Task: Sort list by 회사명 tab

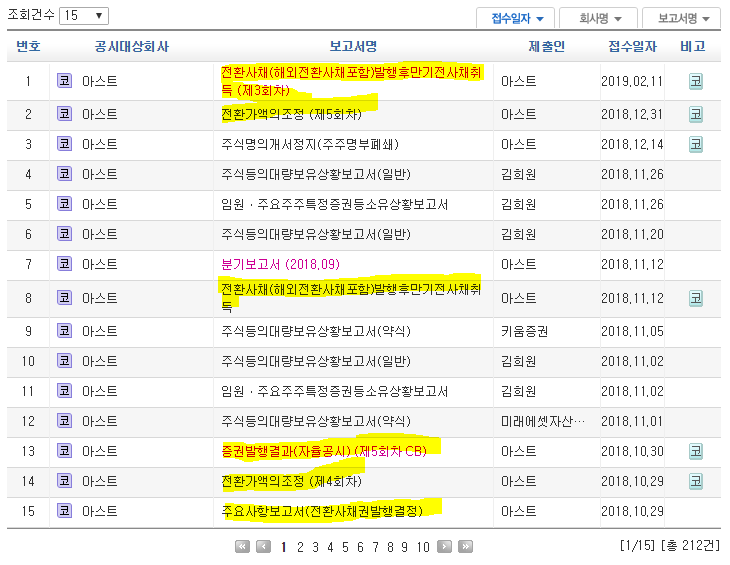Action: pyautogui.click(x=599, y=19)
